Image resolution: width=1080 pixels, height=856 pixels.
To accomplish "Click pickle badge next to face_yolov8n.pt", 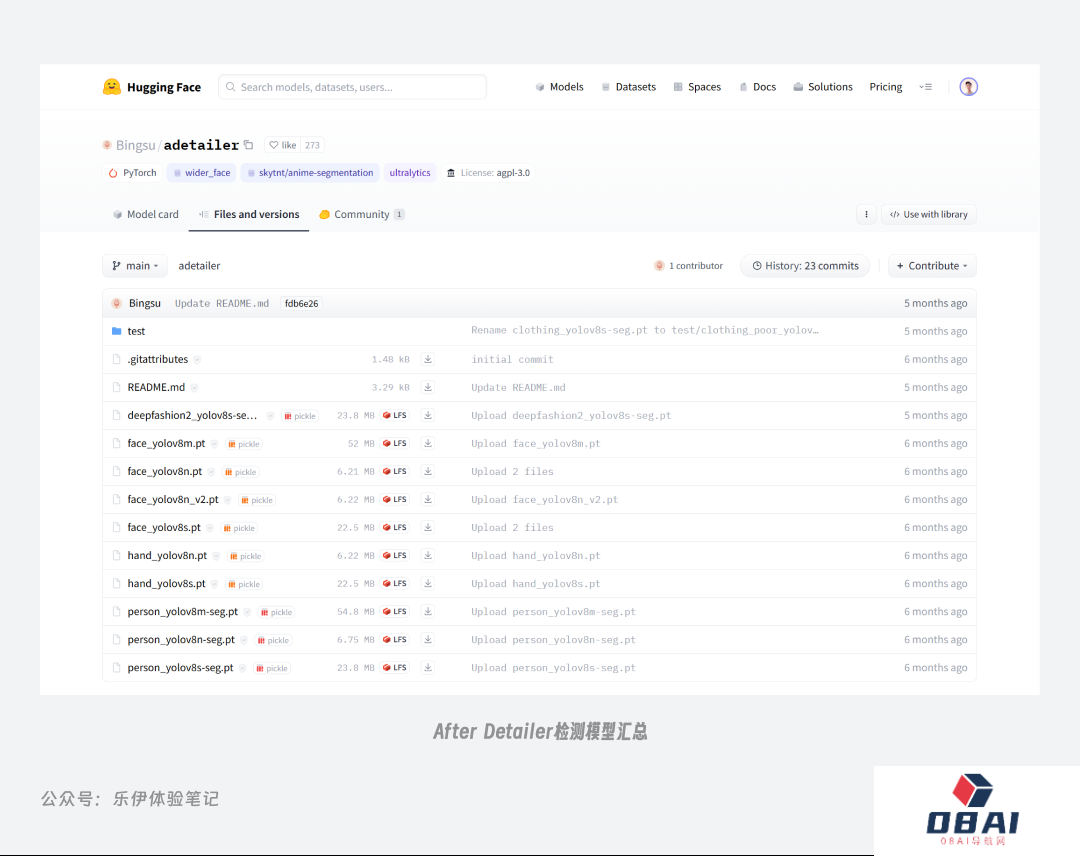I will (241, 472).
